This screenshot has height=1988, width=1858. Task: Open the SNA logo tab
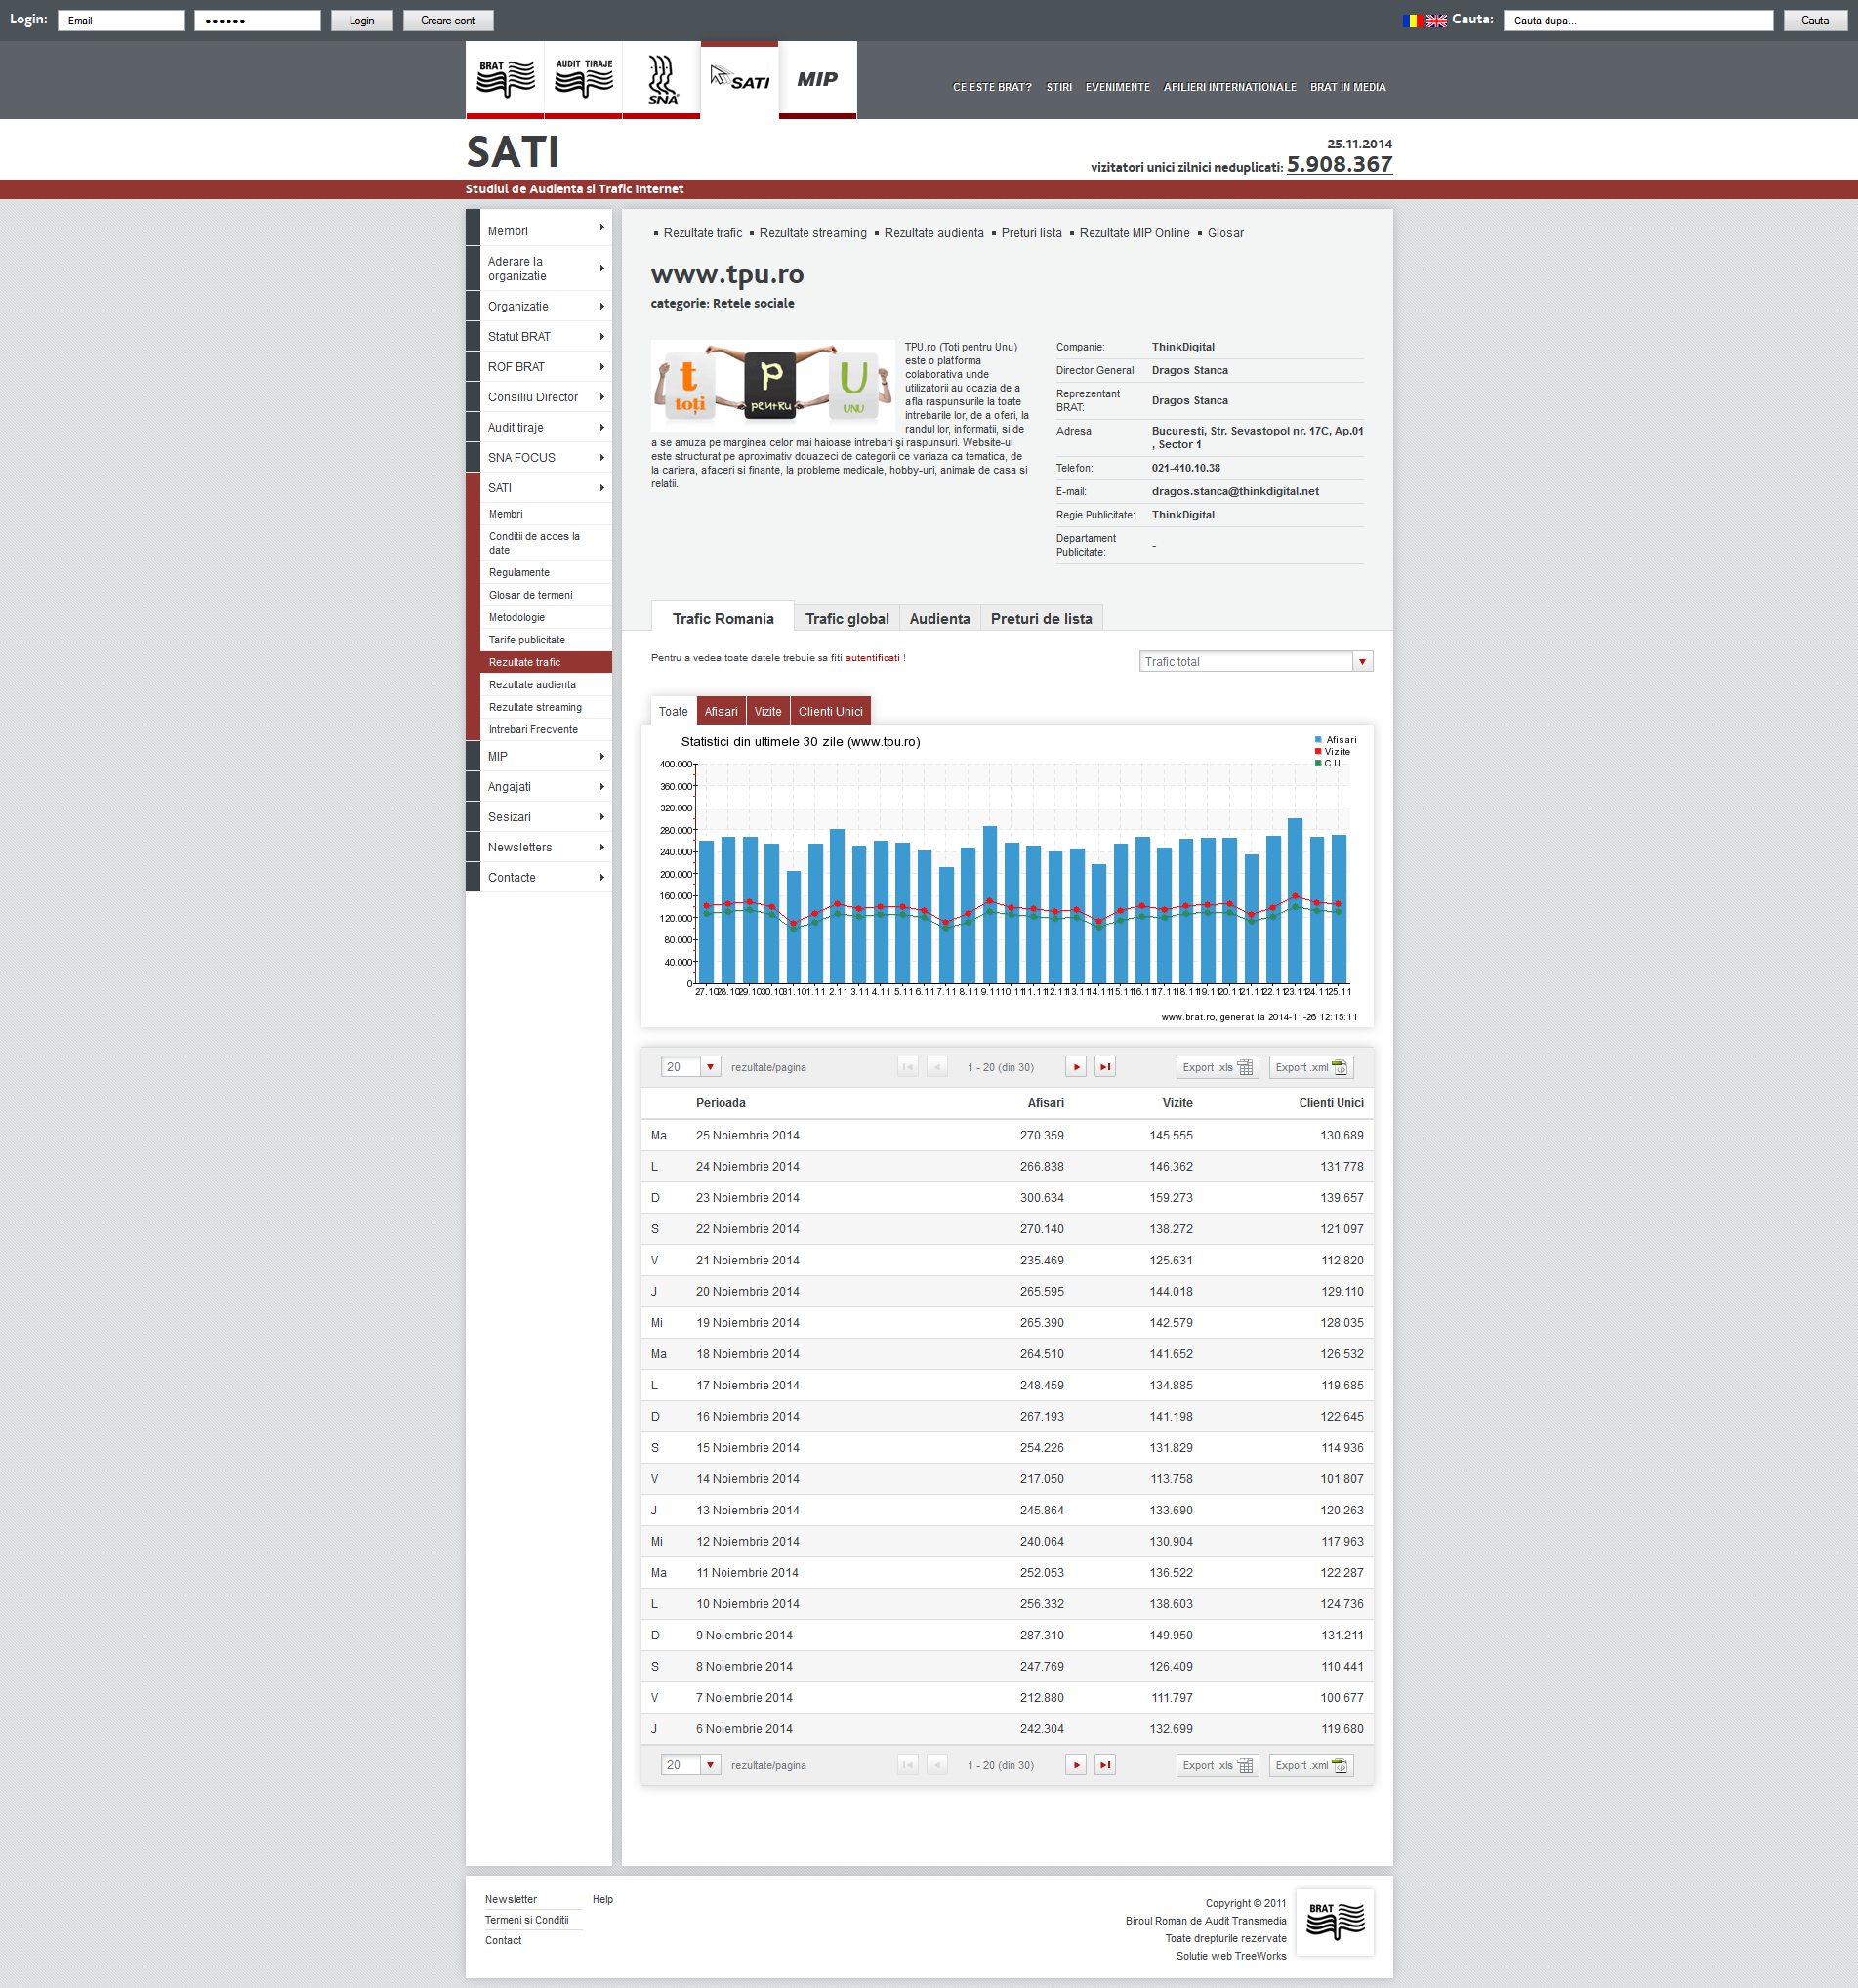click(661, 79)
